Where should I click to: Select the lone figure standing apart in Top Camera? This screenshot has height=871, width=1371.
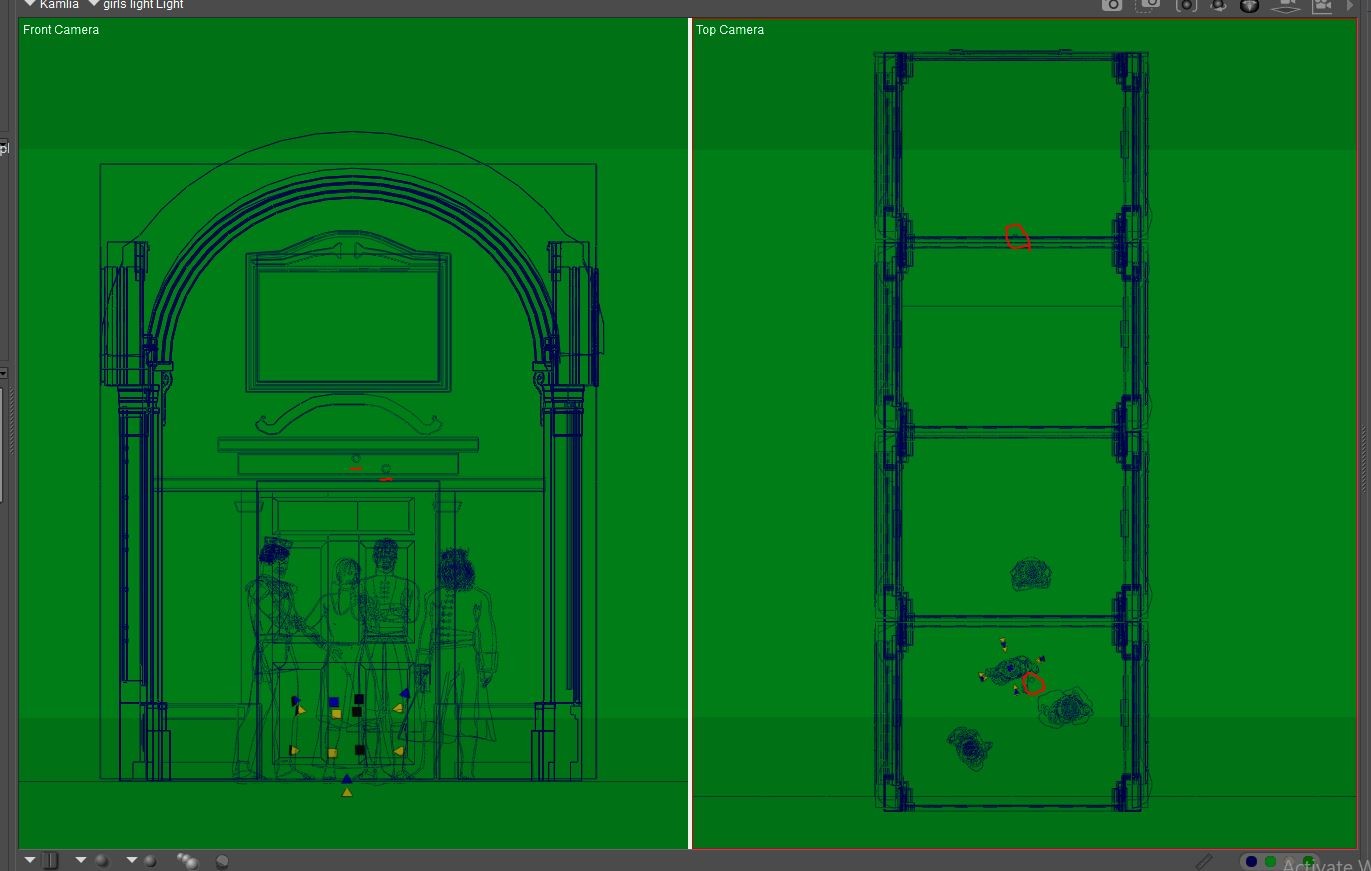tap(1030, 574)
